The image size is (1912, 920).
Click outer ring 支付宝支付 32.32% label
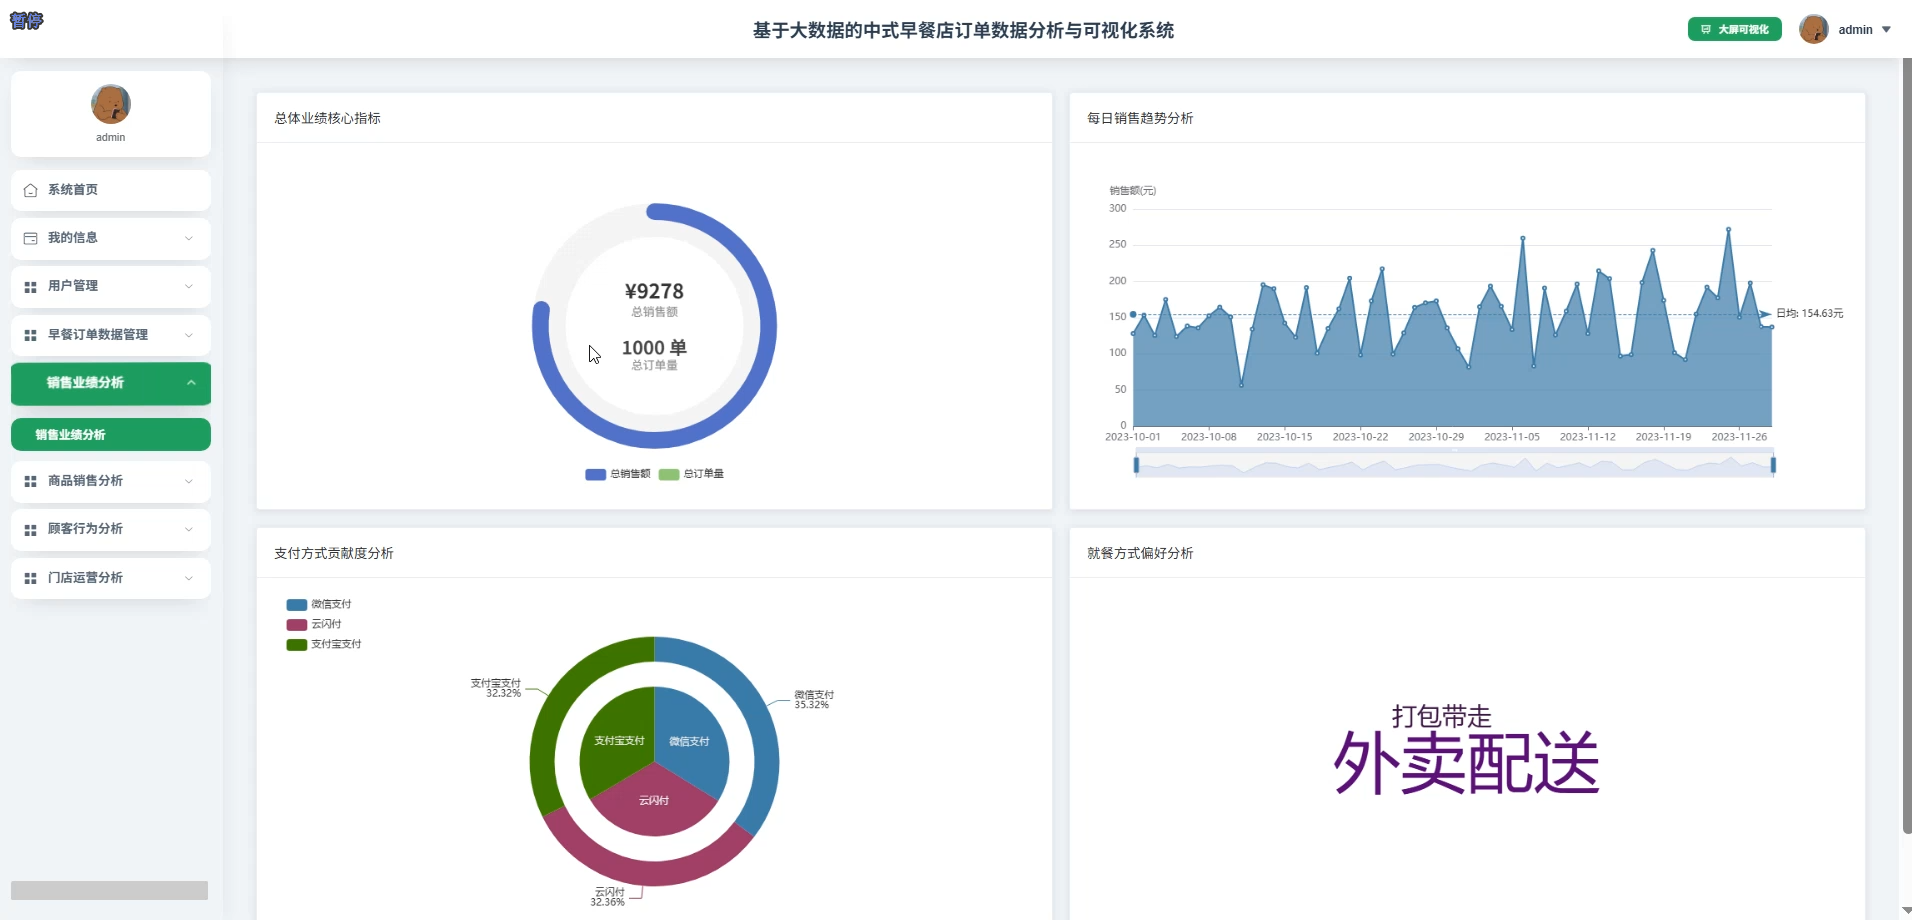pos(496,688)
